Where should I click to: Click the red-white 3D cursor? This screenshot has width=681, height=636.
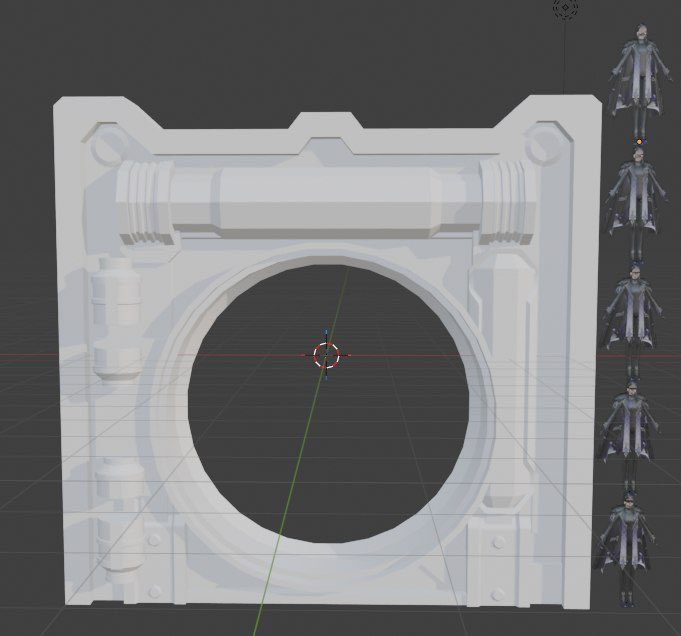pos(326,355)
